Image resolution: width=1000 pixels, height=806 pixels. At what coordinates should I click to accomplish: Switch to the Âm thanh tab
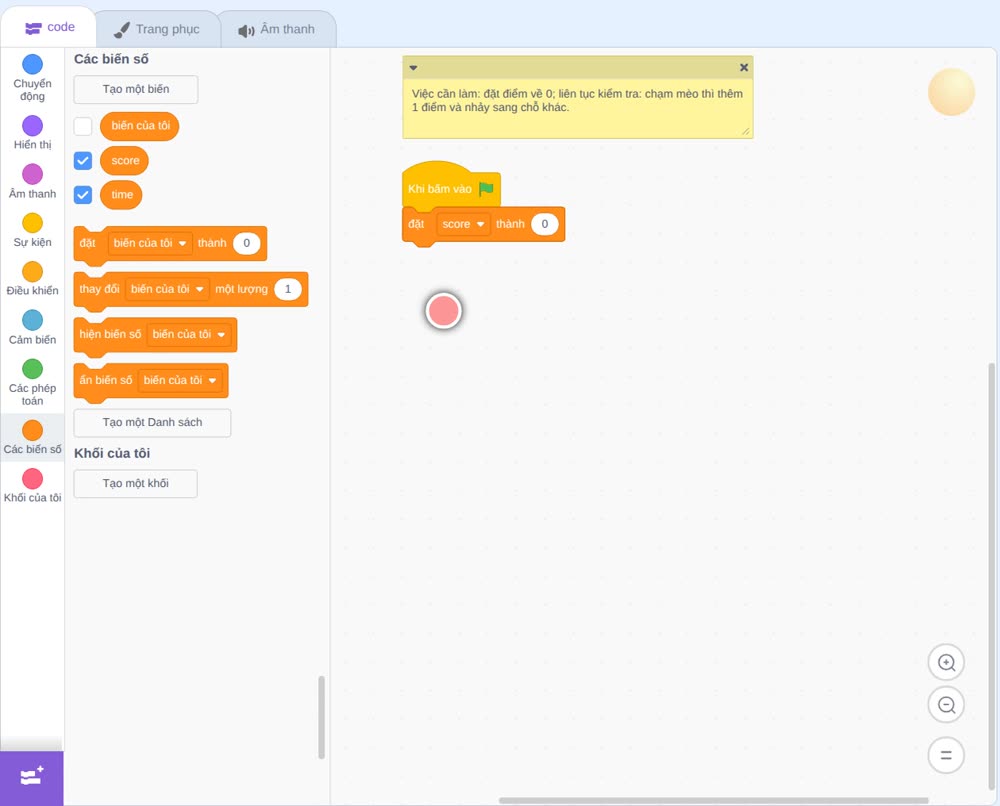click(x=277, y=29)
